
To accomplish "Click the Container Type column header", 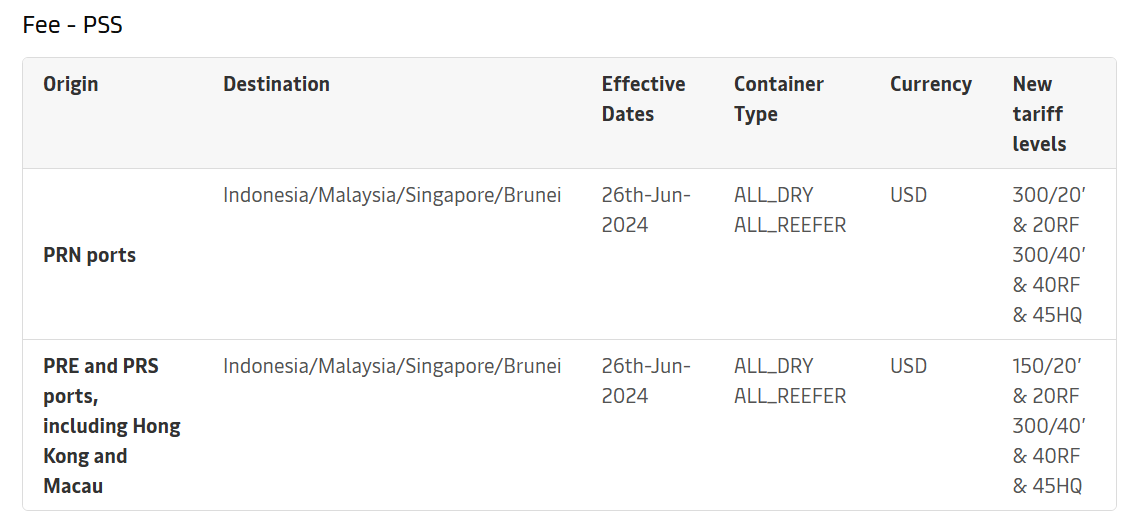I will click(778, 99).
